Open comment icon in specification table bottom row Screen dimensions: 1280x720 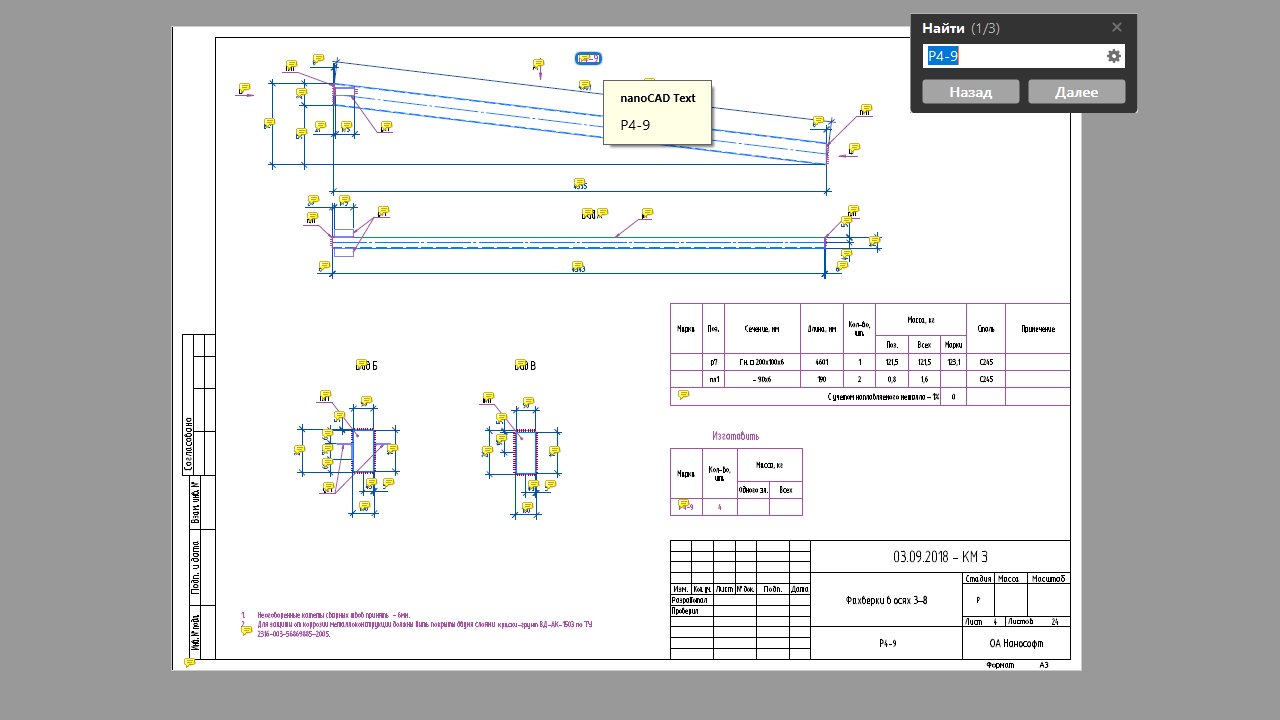(x=683, y=394)
